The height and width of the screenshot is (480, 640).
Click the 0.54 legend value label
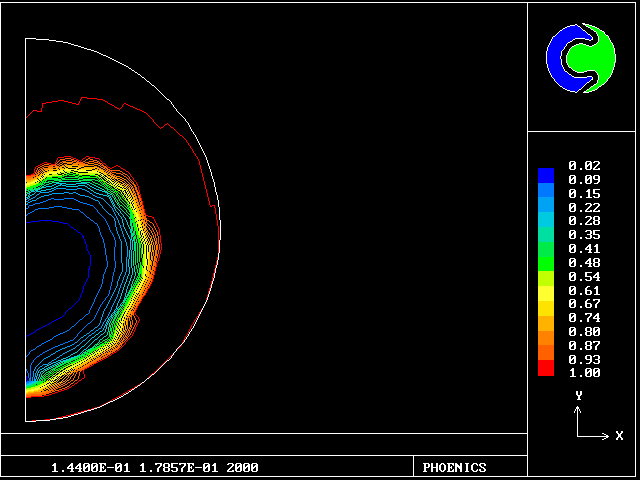[x=582, y=276]
